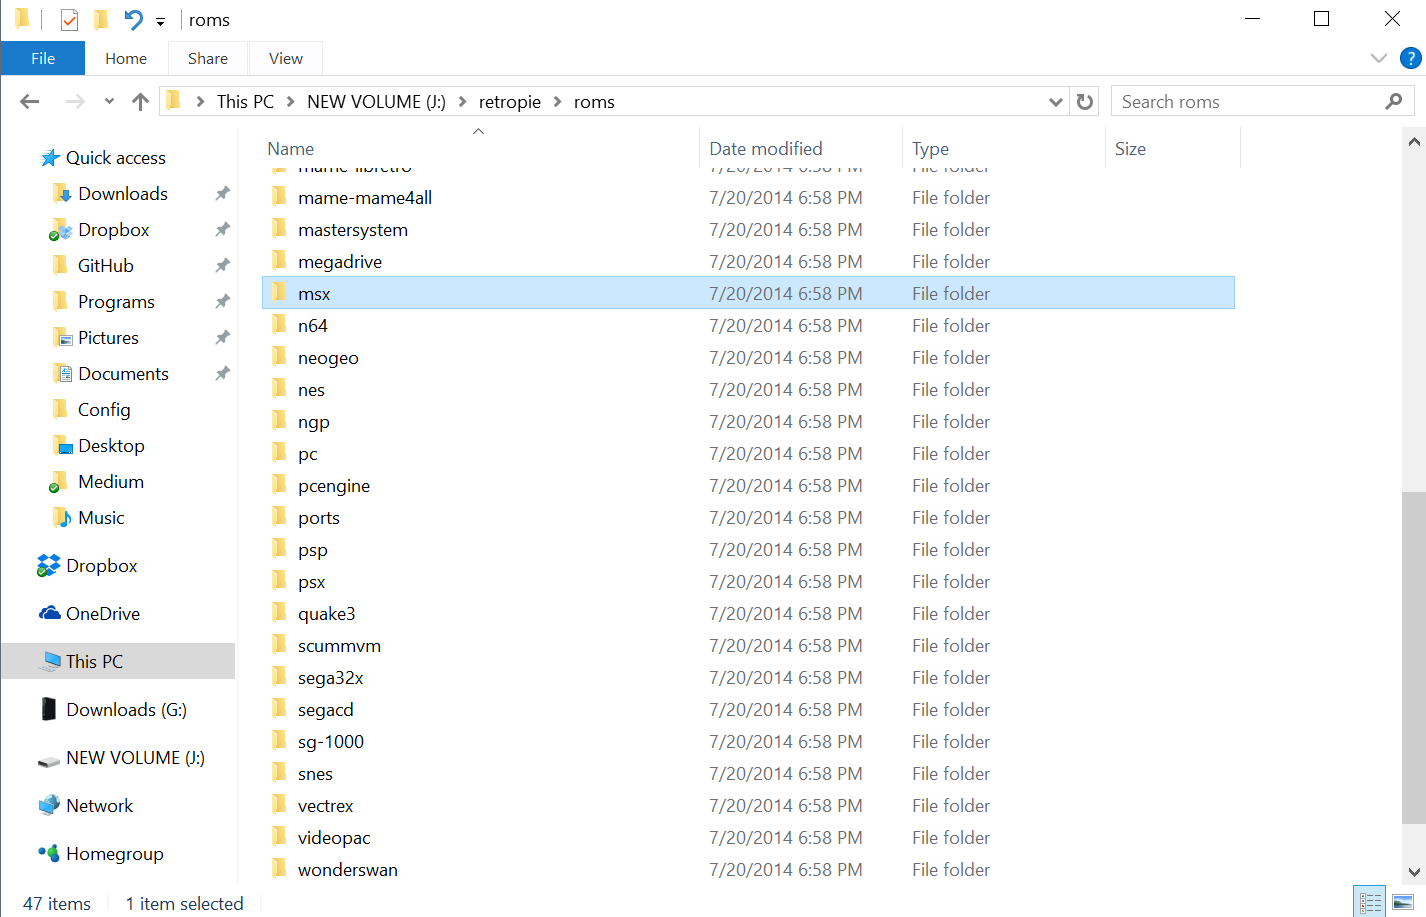Image resolution: width=1426 pixels, height=917 pixels.
Task: Click retropie in the address breadcrumb
Action: (x=510, y=102)
